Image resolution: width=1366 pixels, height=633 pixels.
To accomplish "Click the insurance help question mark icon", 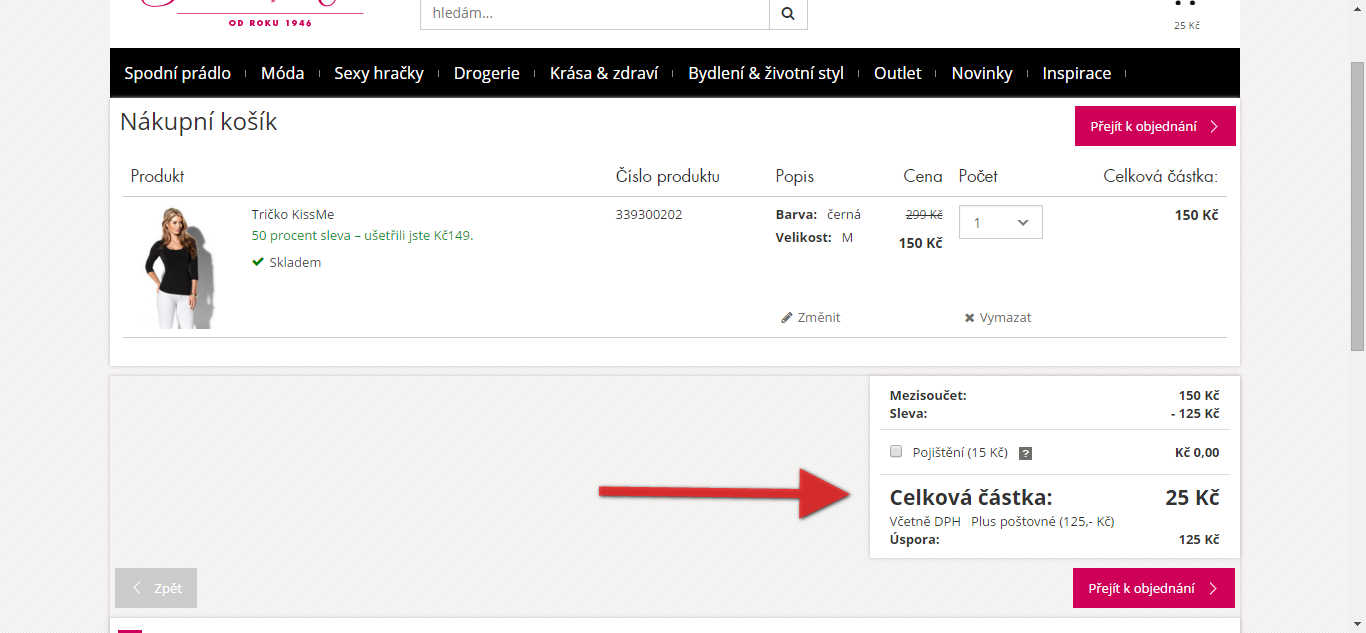I will click(x=1025, y=453).
